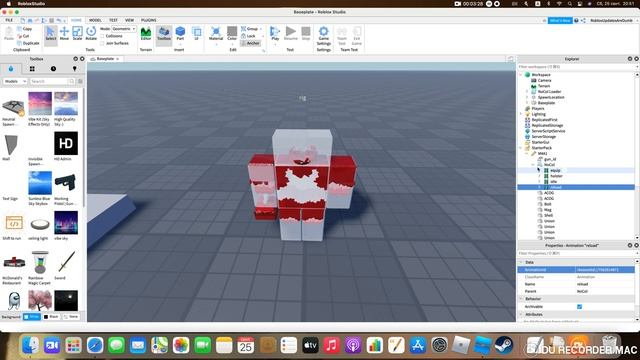Image resolution: width=640 pixels, height=360 pixels.
Task: Open the Mode Geometric dropdown
Action: [124, 29]
